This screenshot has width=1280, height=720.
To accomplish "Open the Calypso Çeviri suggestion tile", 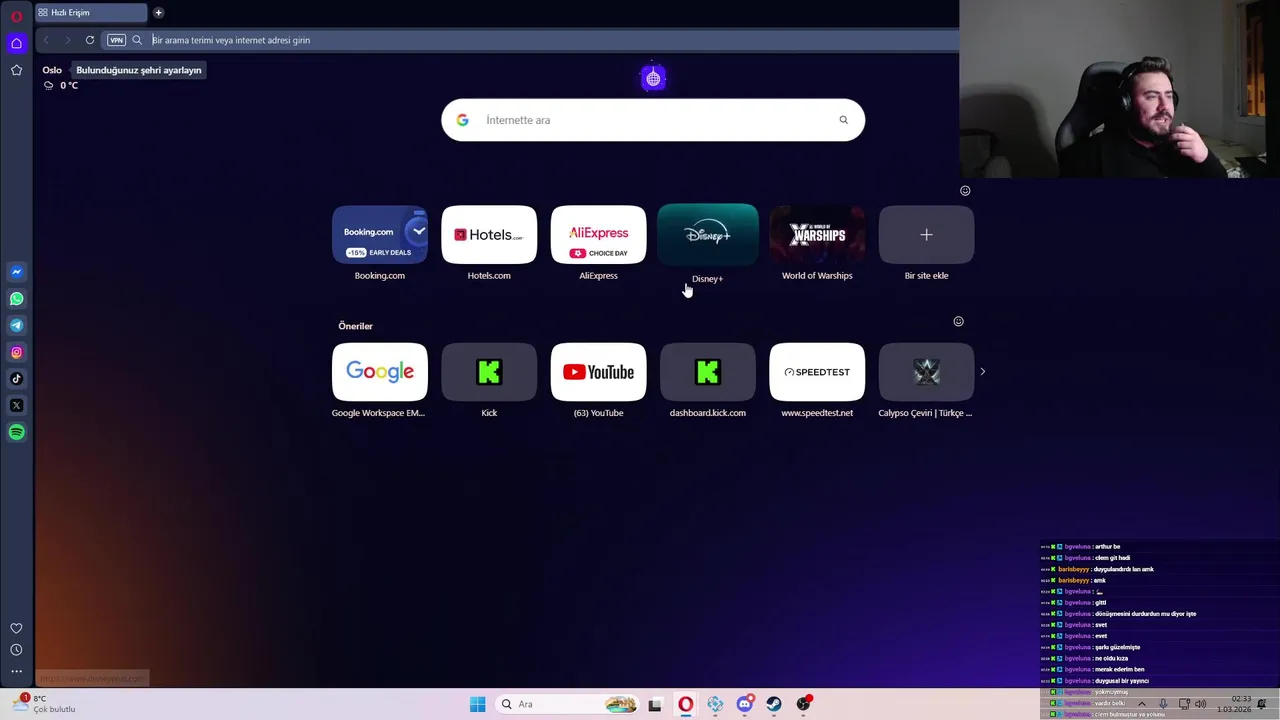I will pyautogui.click(x=926, y=372).
